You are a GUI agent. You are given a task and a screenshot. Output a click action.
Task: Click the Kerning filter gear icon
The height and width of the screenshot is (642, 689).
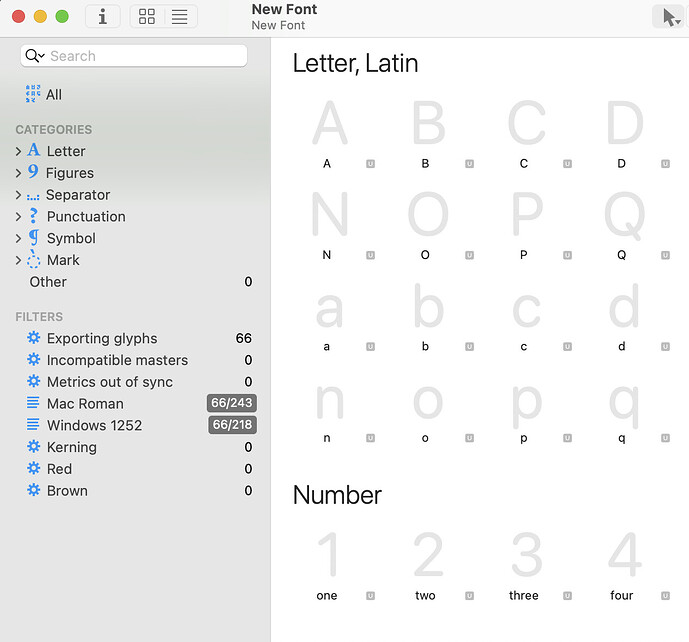point(34,447)
